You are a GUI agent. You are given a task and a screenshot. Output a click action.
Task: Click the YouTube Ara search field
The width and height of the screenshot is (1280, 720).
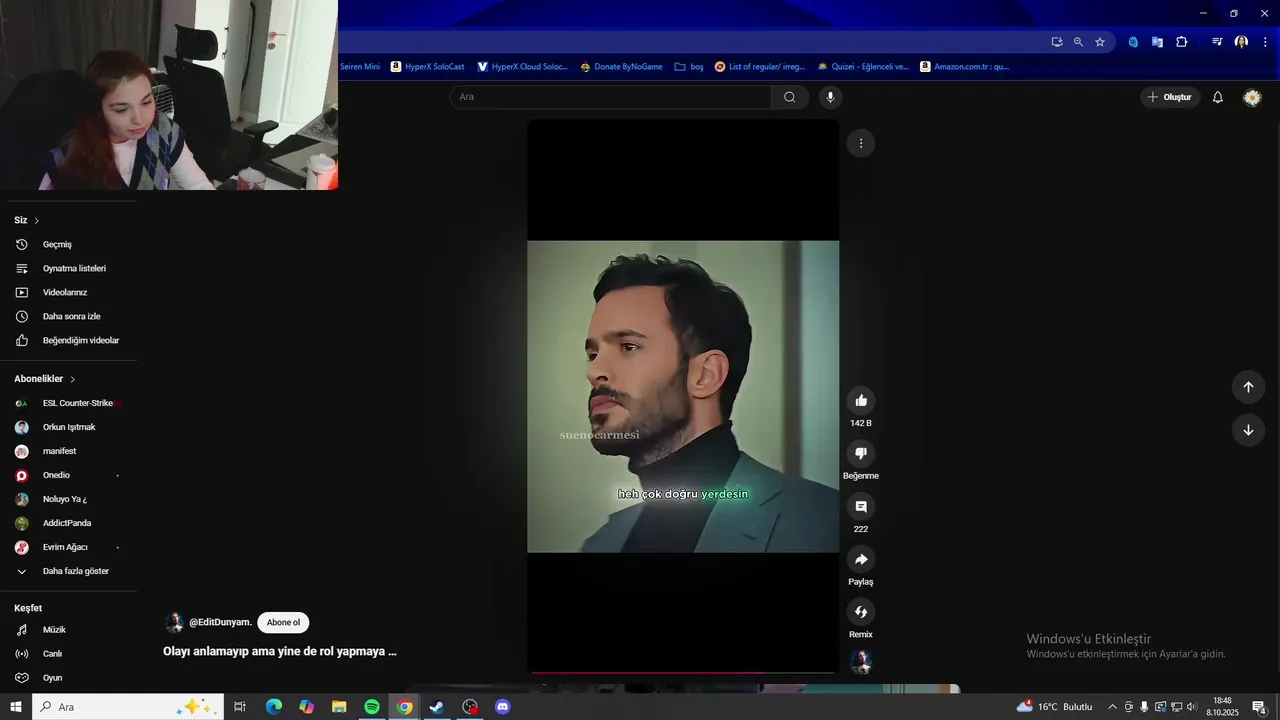[x=610, y=97]
